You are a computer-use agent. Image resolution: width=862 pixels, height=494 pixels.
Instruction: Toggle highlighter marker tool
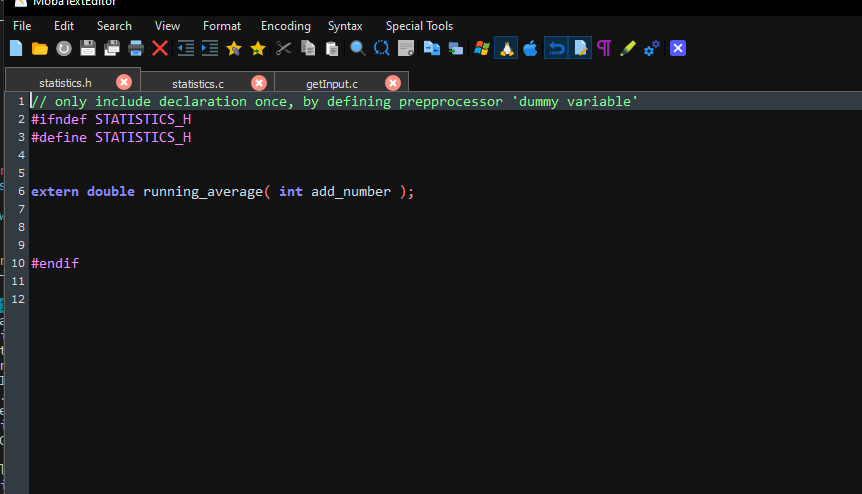pos(628,48)
